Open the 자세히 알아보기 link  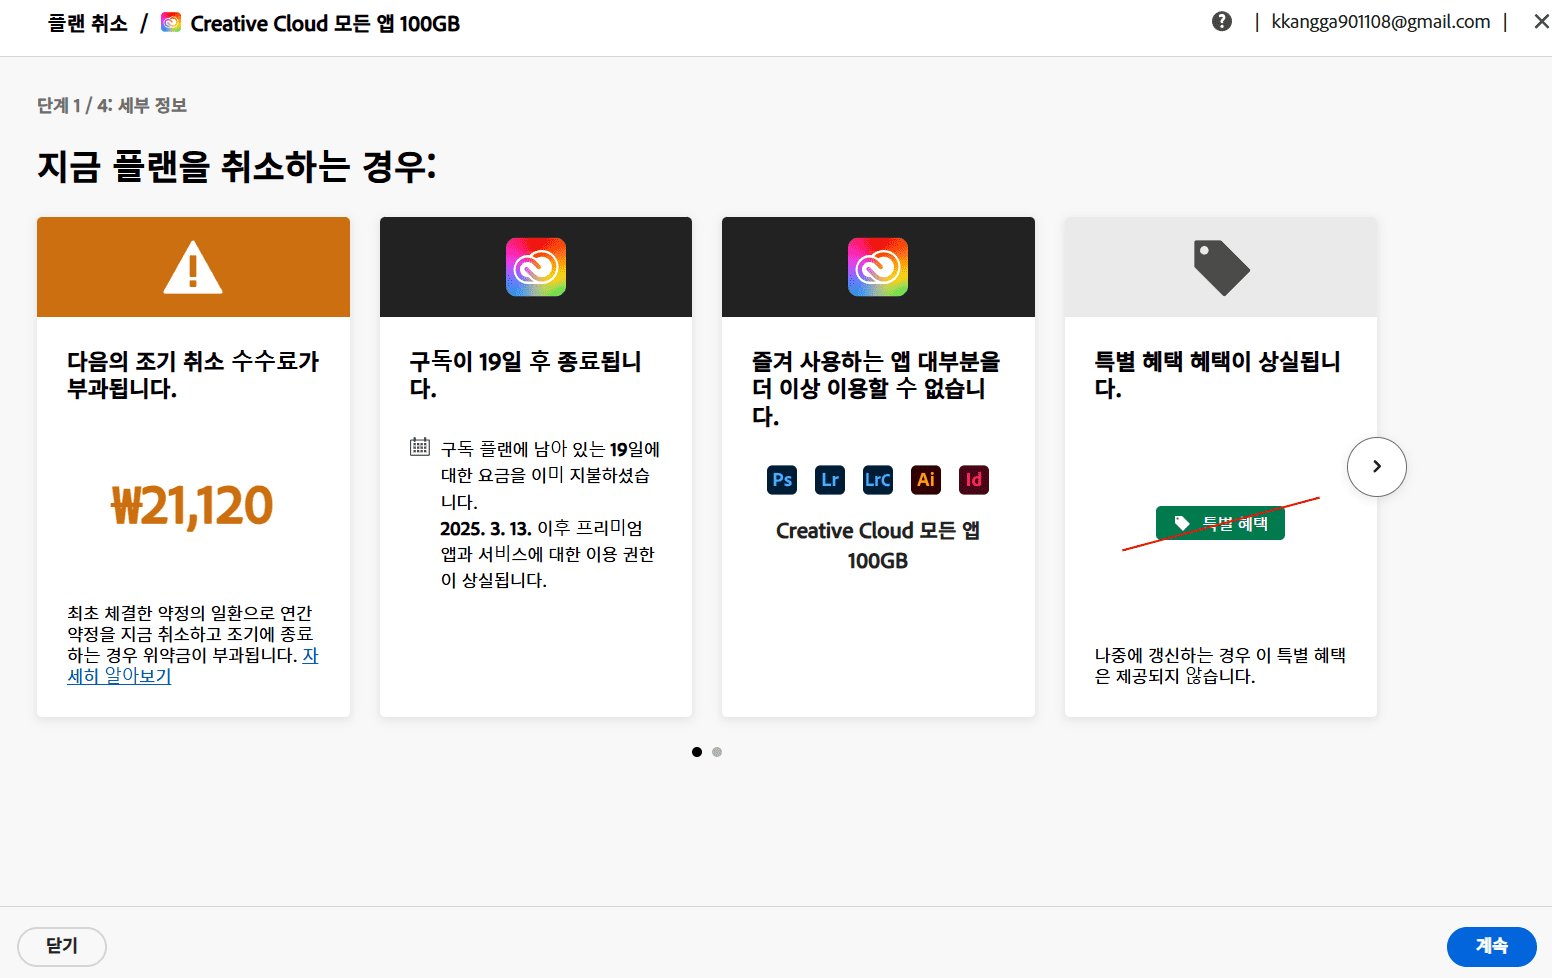119,676
